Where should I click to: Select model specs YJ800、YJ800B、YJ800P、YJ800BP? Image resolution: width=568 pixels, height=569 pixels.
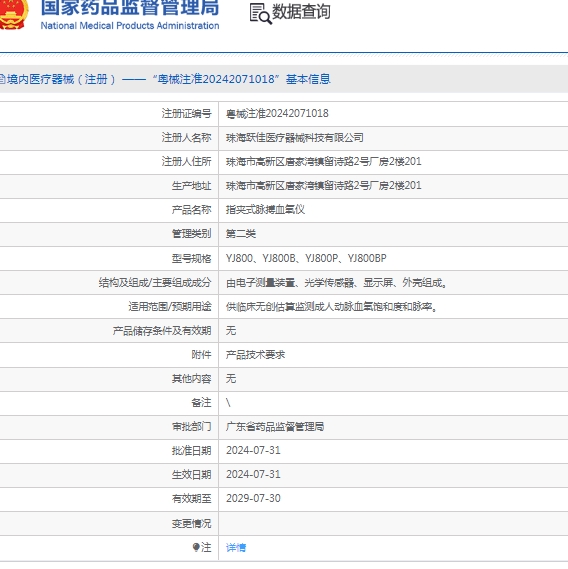point(306,258)
